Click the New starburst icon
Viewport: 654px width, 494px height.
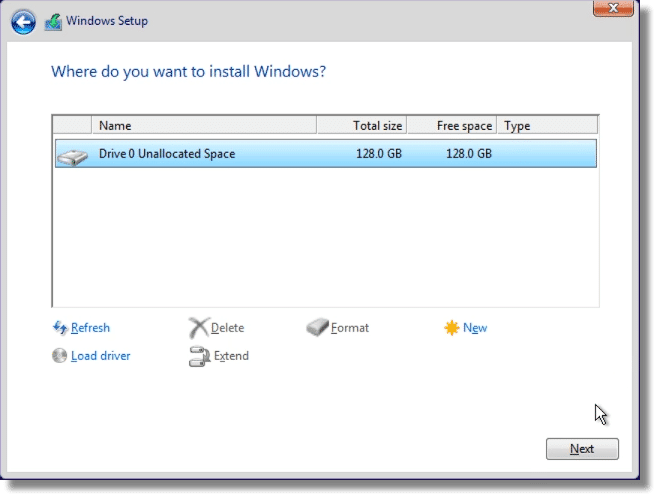[451, 328]
